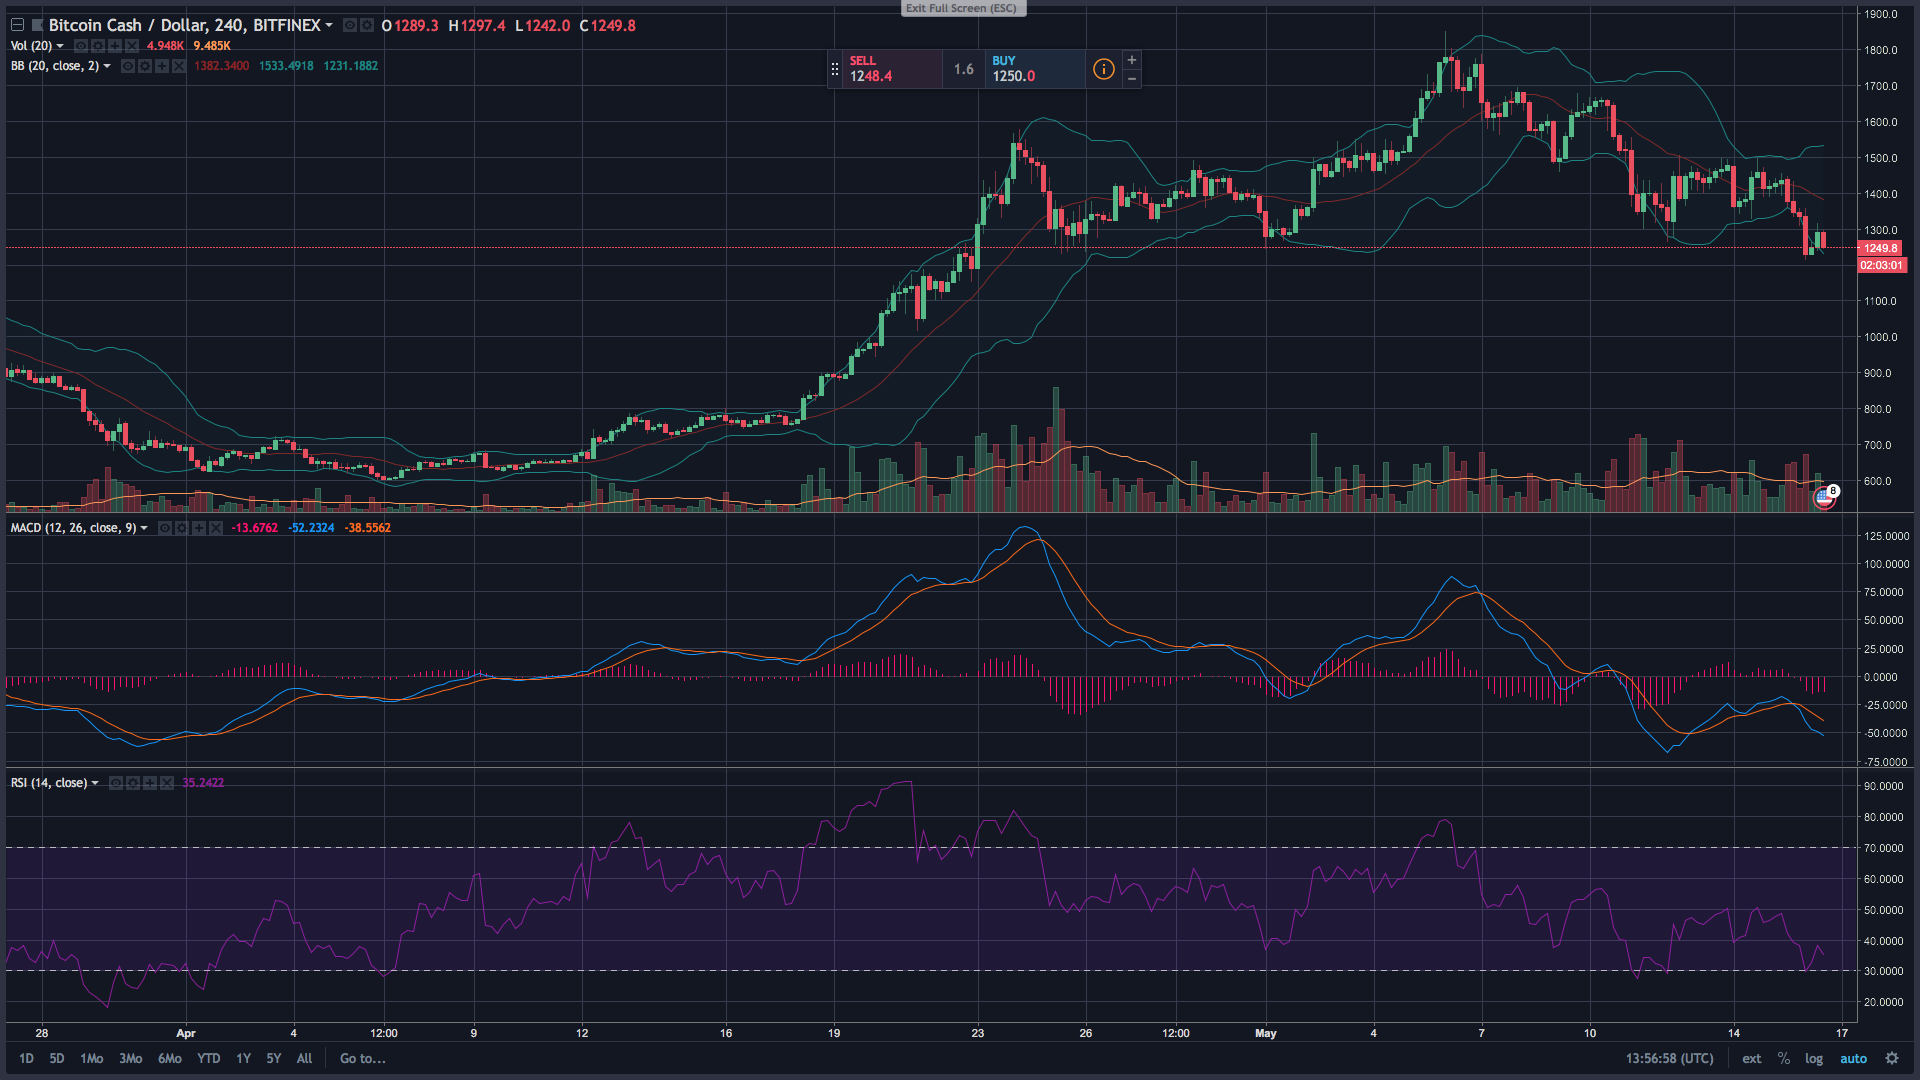Select the 1Mo time range

(92, 1058)
